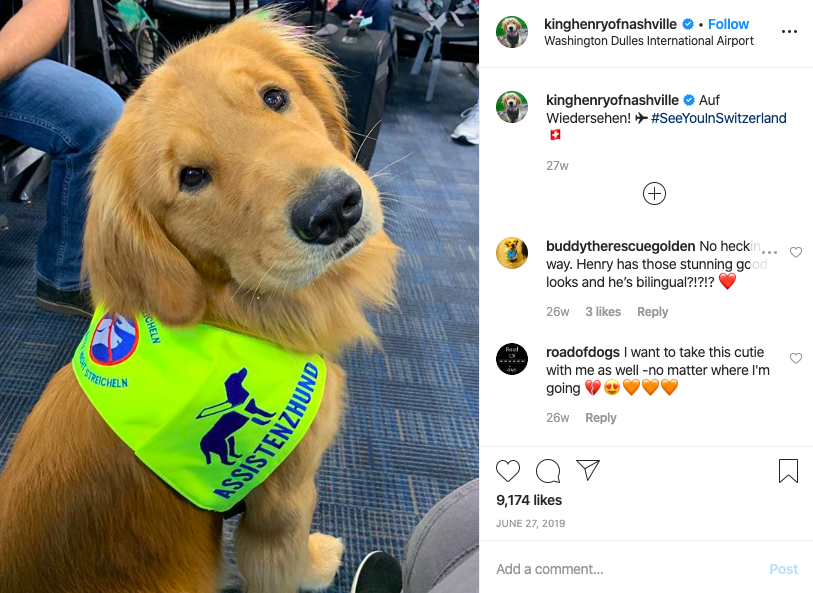Follow kinghenryofnashville

(x=728, y=24)
